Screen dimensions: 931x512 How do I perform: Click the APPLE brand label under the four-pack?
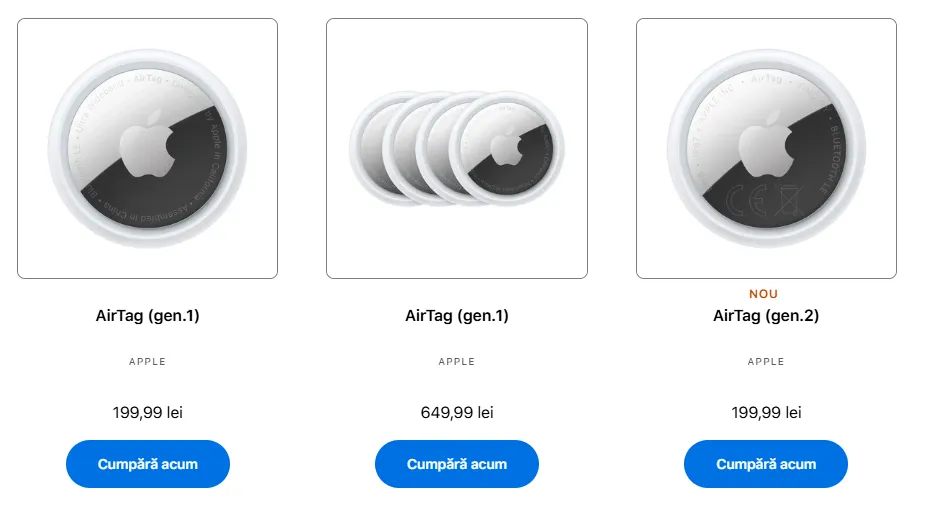coord(457,362)
